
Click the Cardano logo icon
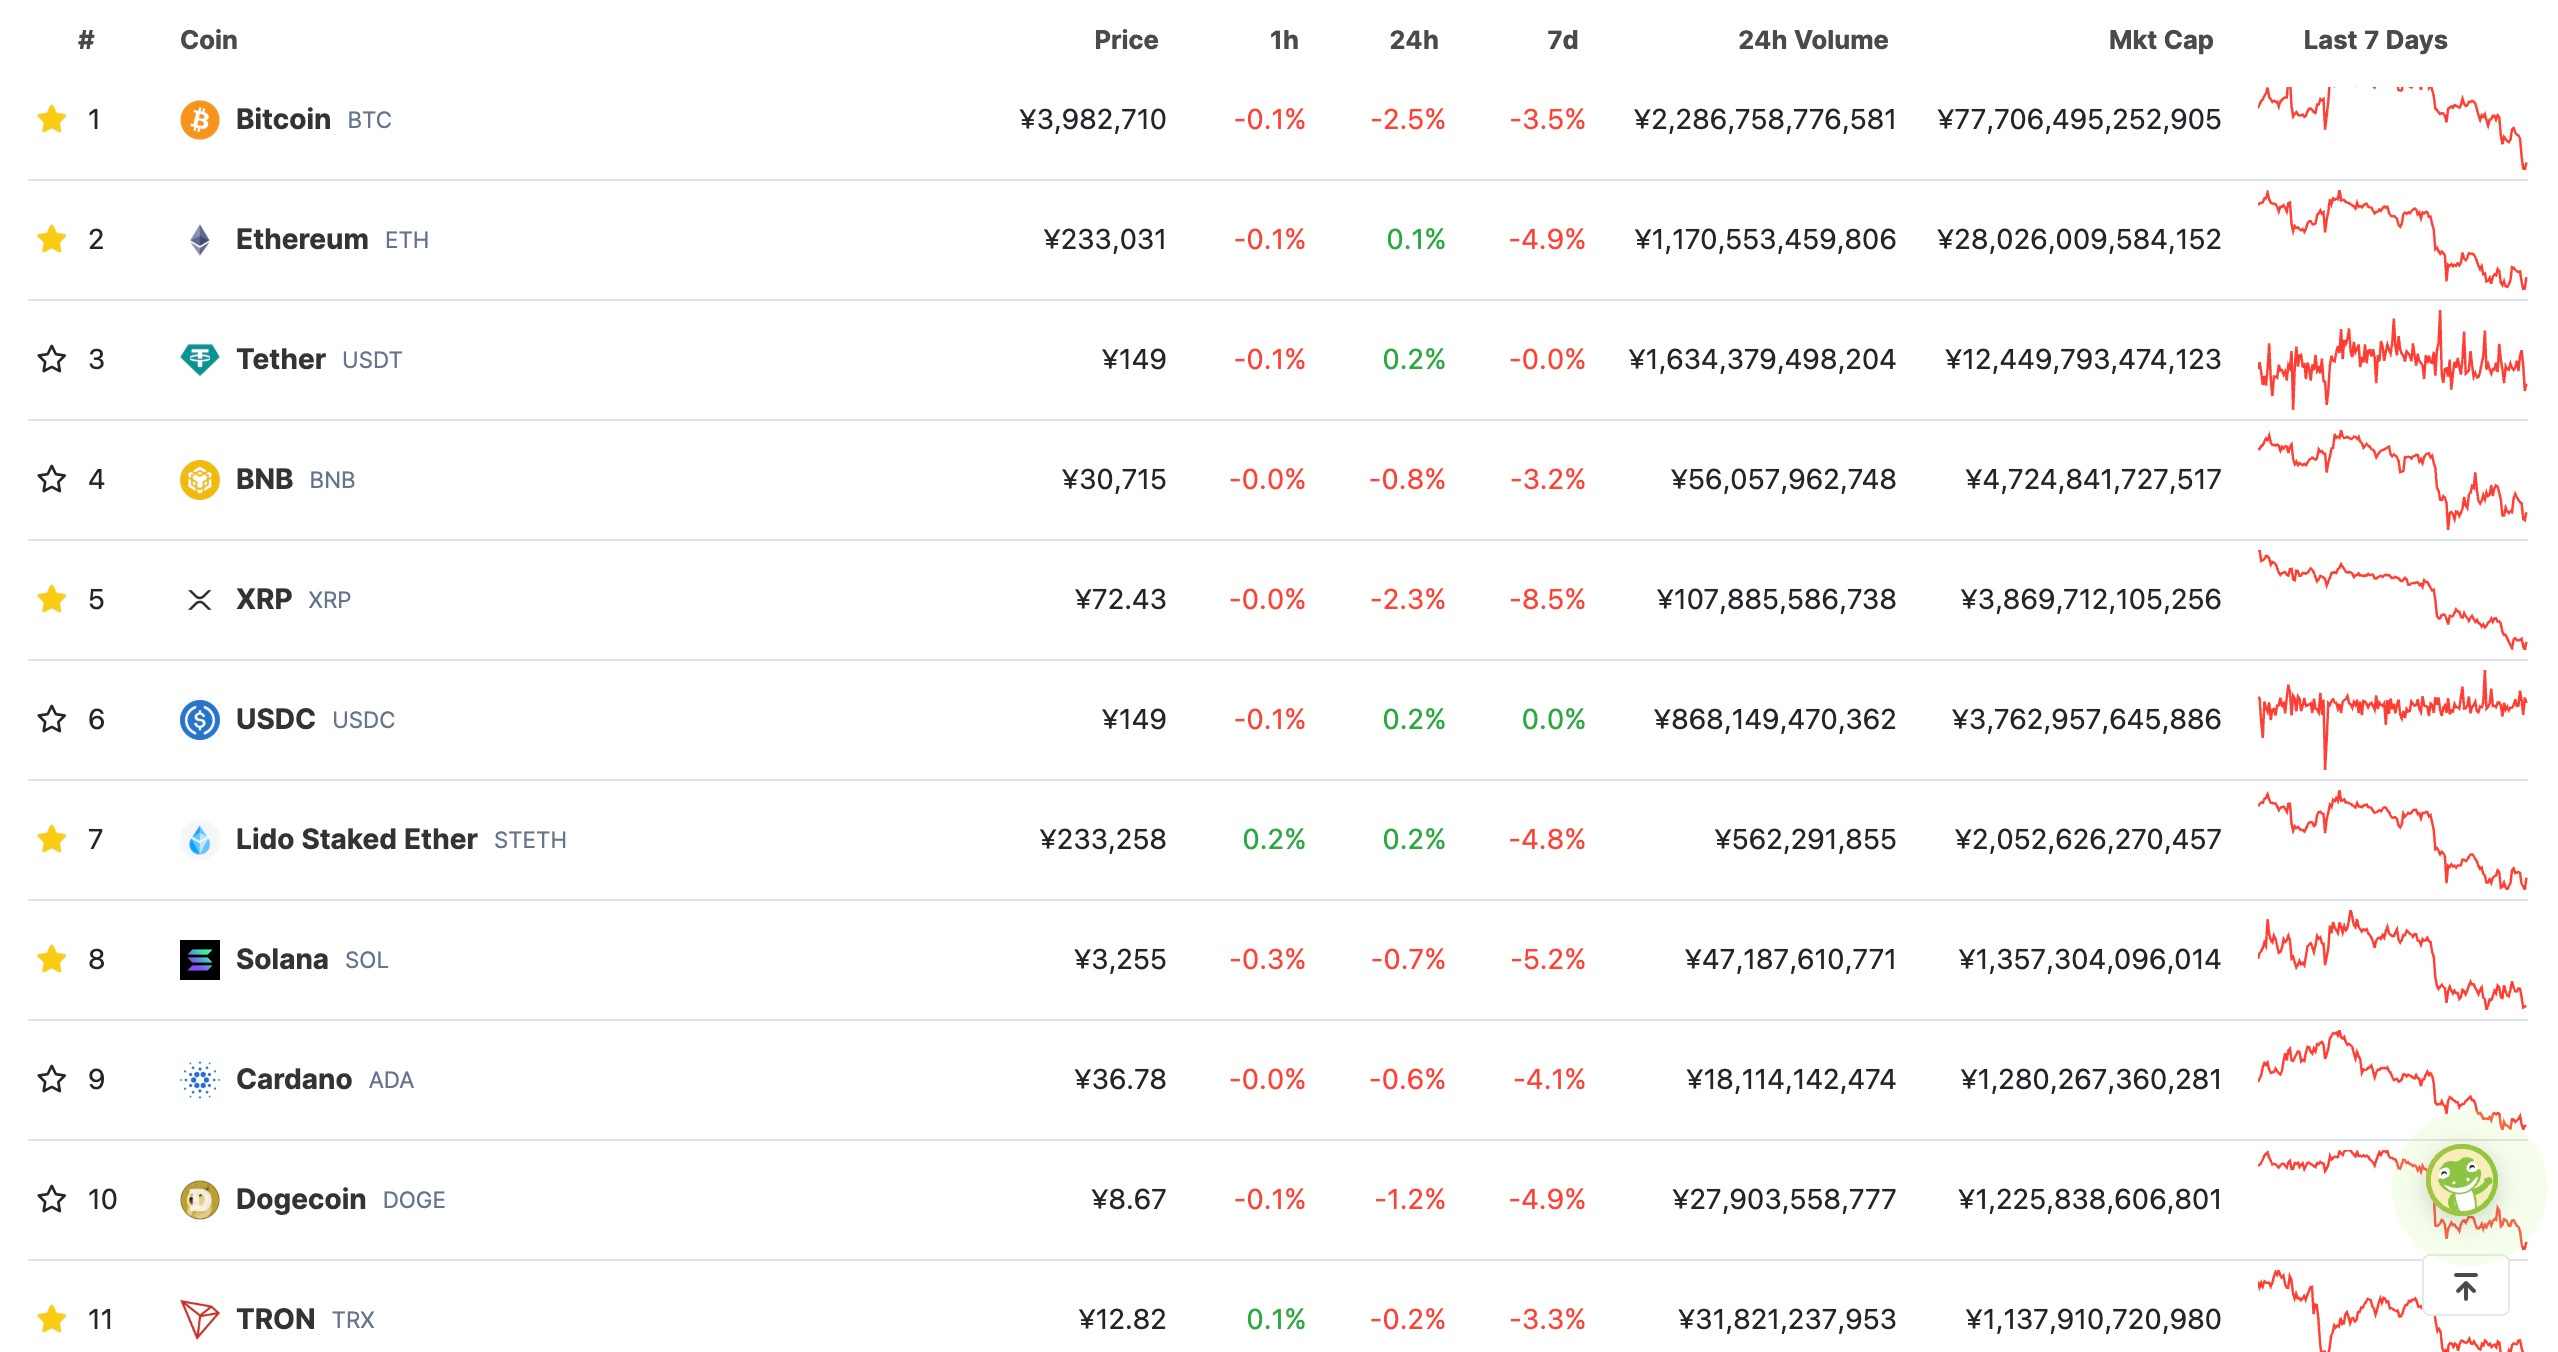200,1080
